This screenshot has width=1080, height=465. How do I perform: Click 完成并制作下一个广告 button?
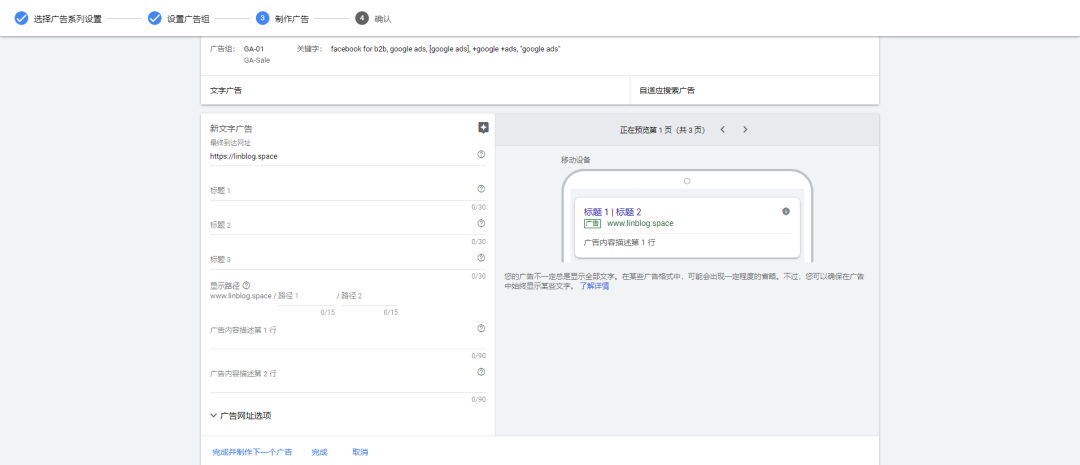coord(252,453)
